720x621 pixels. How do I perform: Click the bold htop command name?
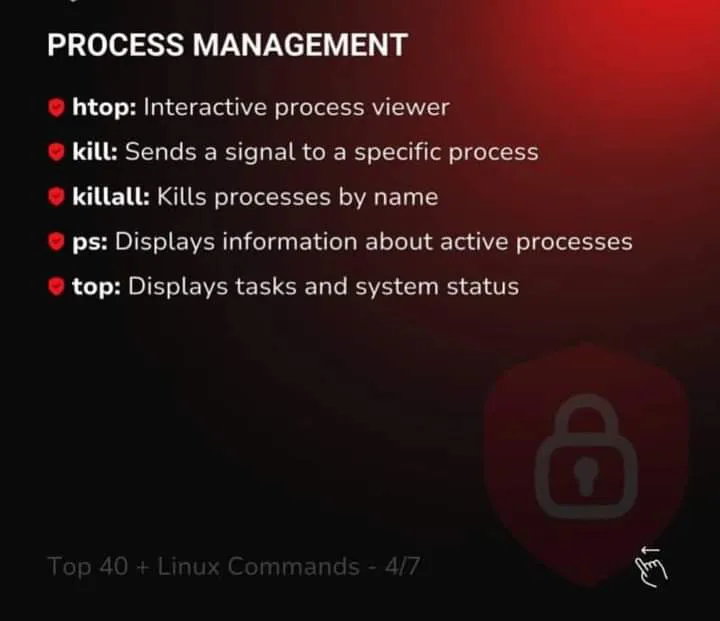[104, 107]
